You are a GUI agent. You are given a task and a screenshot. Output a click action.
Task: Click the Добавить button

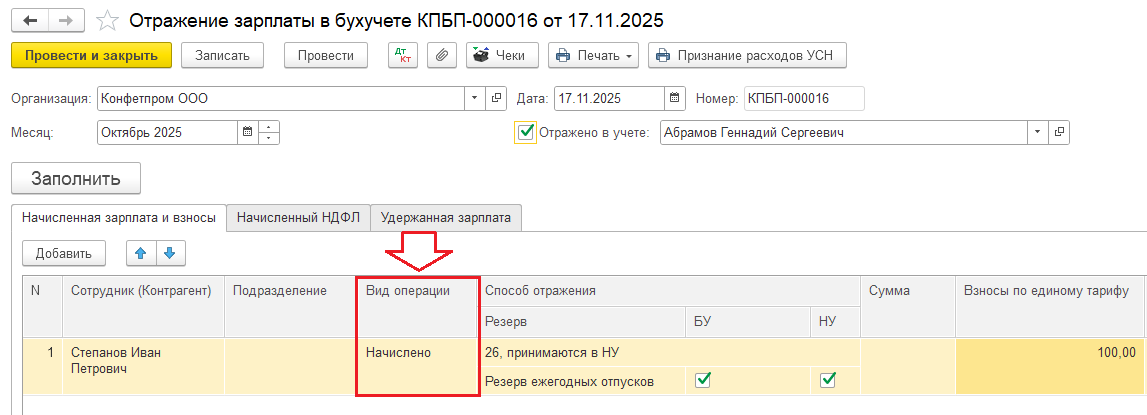[64, 253]
